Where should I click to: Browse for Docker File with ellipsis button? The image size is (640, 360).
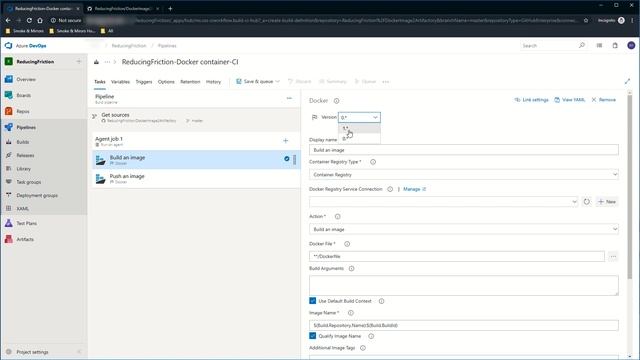pyautogui.click(x=613, y=256)
